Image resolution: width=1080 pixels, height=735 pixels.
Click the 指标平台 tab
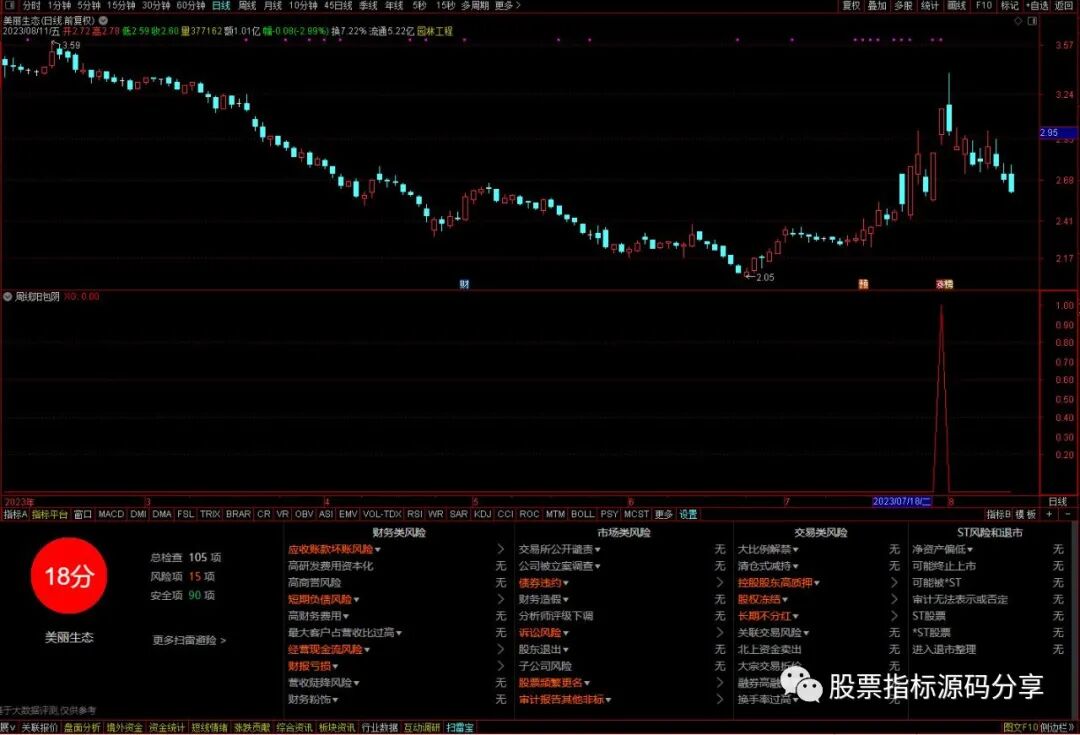pyautogui.click(x=50, y=514)
